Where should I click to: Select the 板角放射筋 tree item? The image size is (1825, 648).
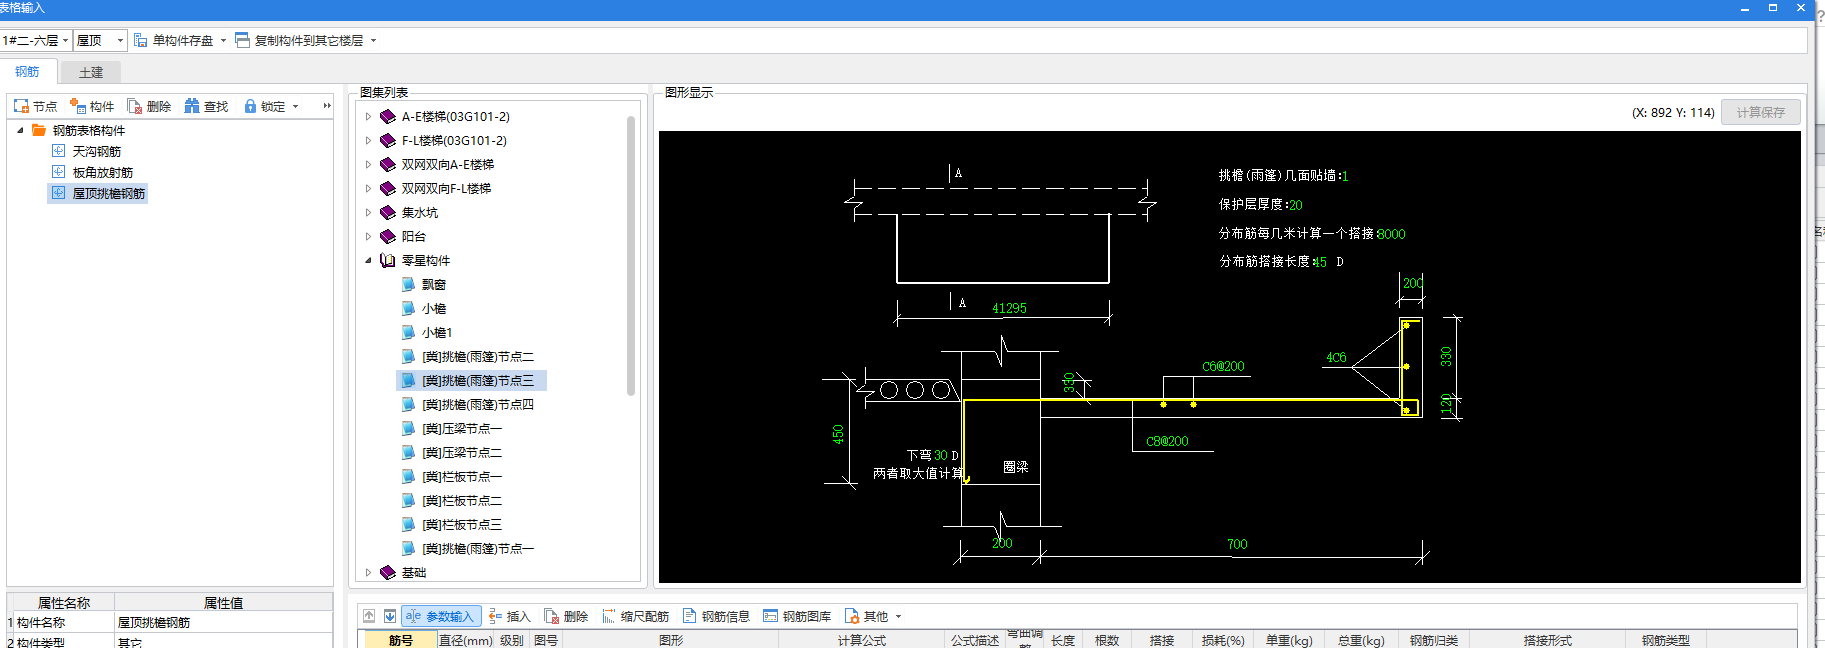coord(102,172)
